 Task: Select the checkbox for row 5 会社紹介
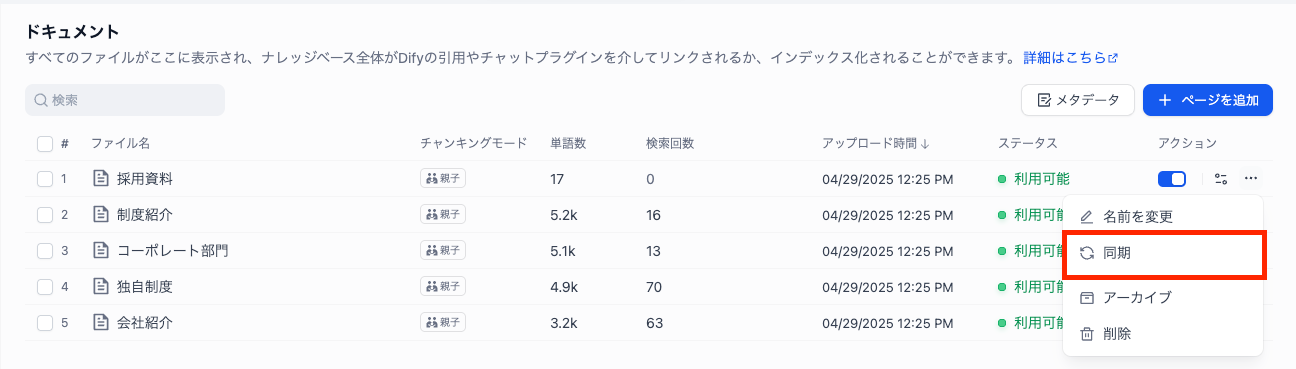click(44, 322)
